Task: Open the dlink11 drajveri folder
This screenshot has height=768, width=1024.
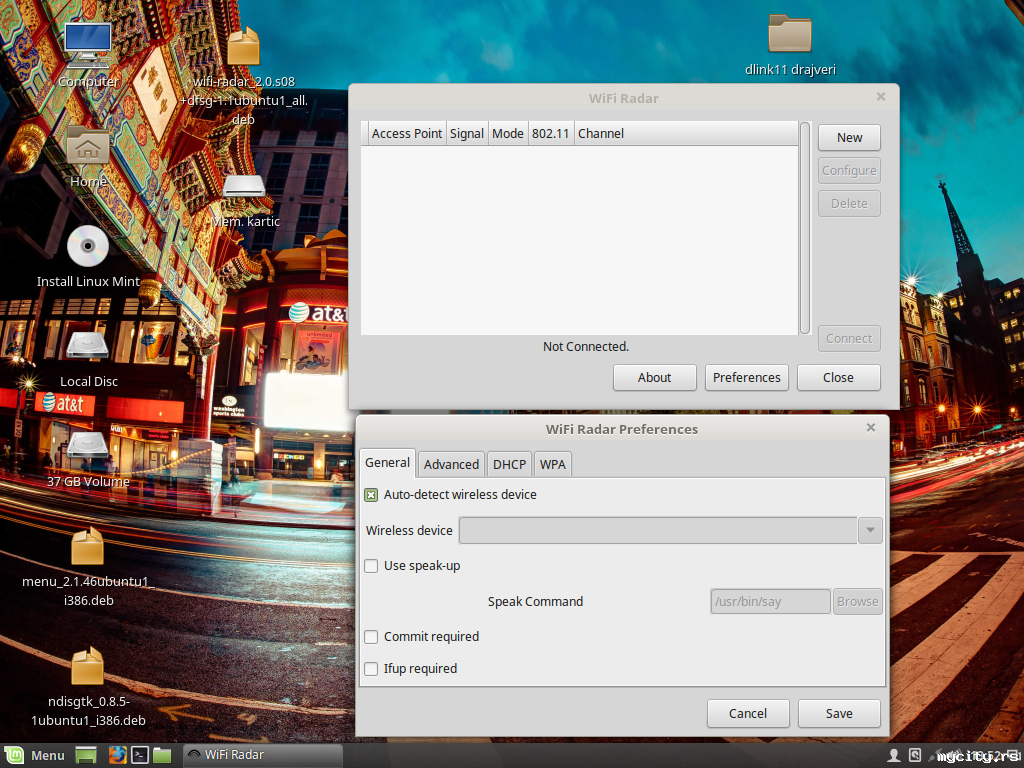Action: pos(790,34)
